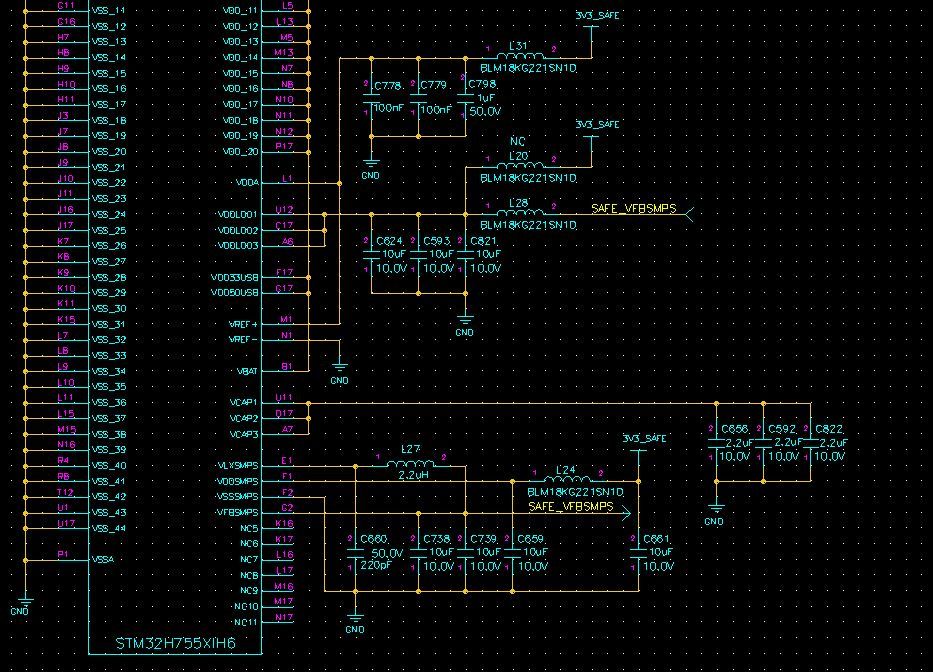Select the NC L20 inductor symbol

pos(521,165)
